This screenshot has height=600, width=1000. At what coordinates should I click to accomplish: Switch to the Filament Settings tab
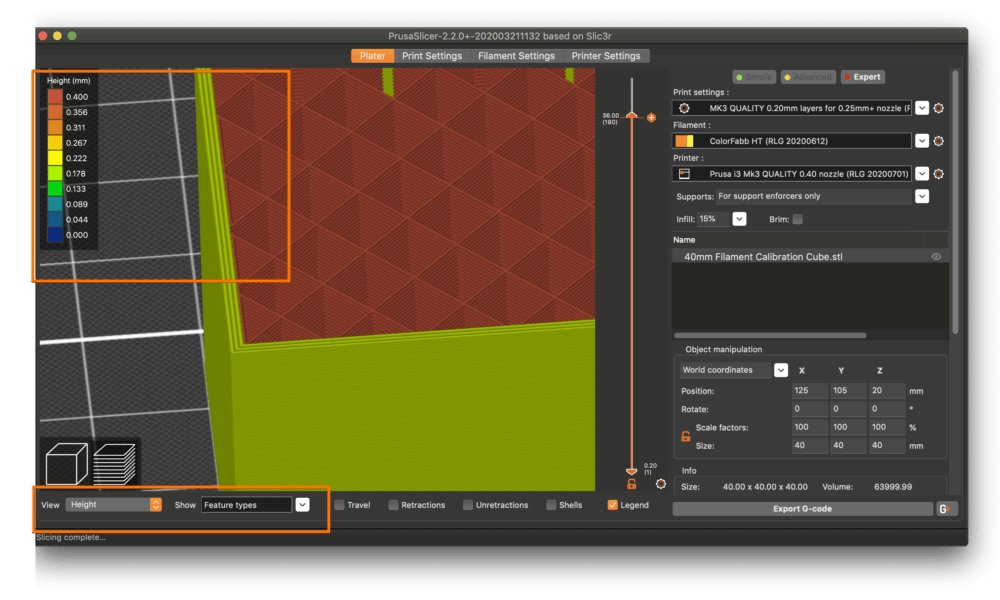[516, 56]
